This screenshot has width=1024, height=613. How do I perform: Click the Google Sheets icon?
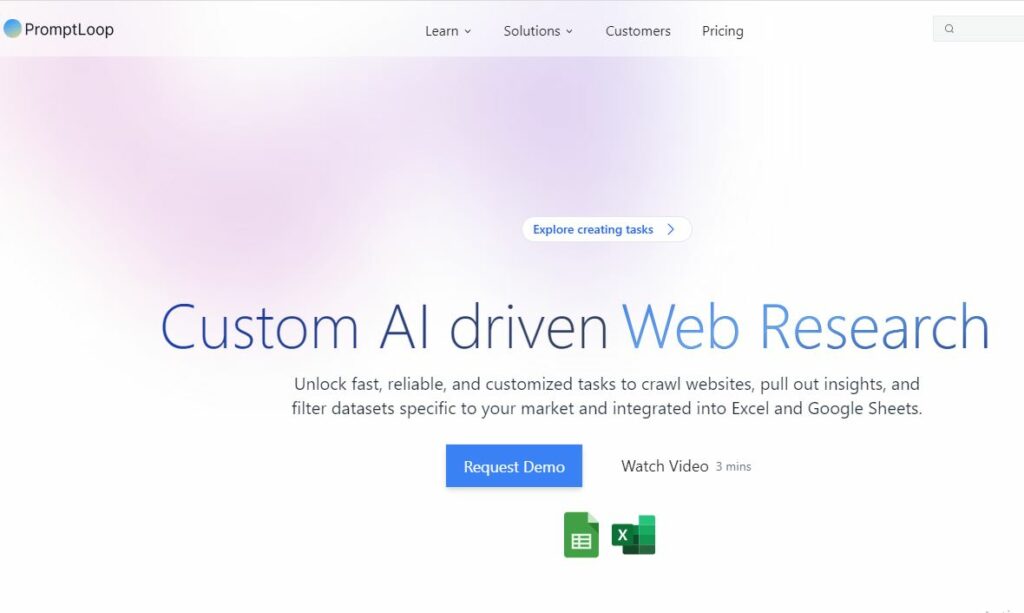point(581,535)
